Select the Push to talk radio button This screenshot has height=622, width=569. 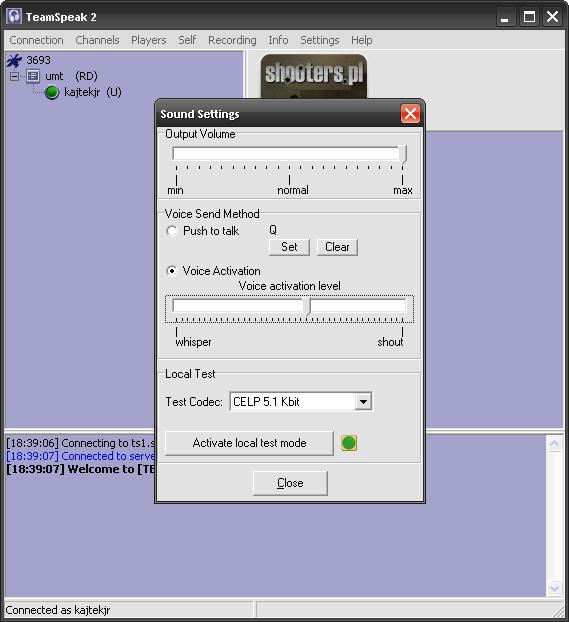point(172,231)
